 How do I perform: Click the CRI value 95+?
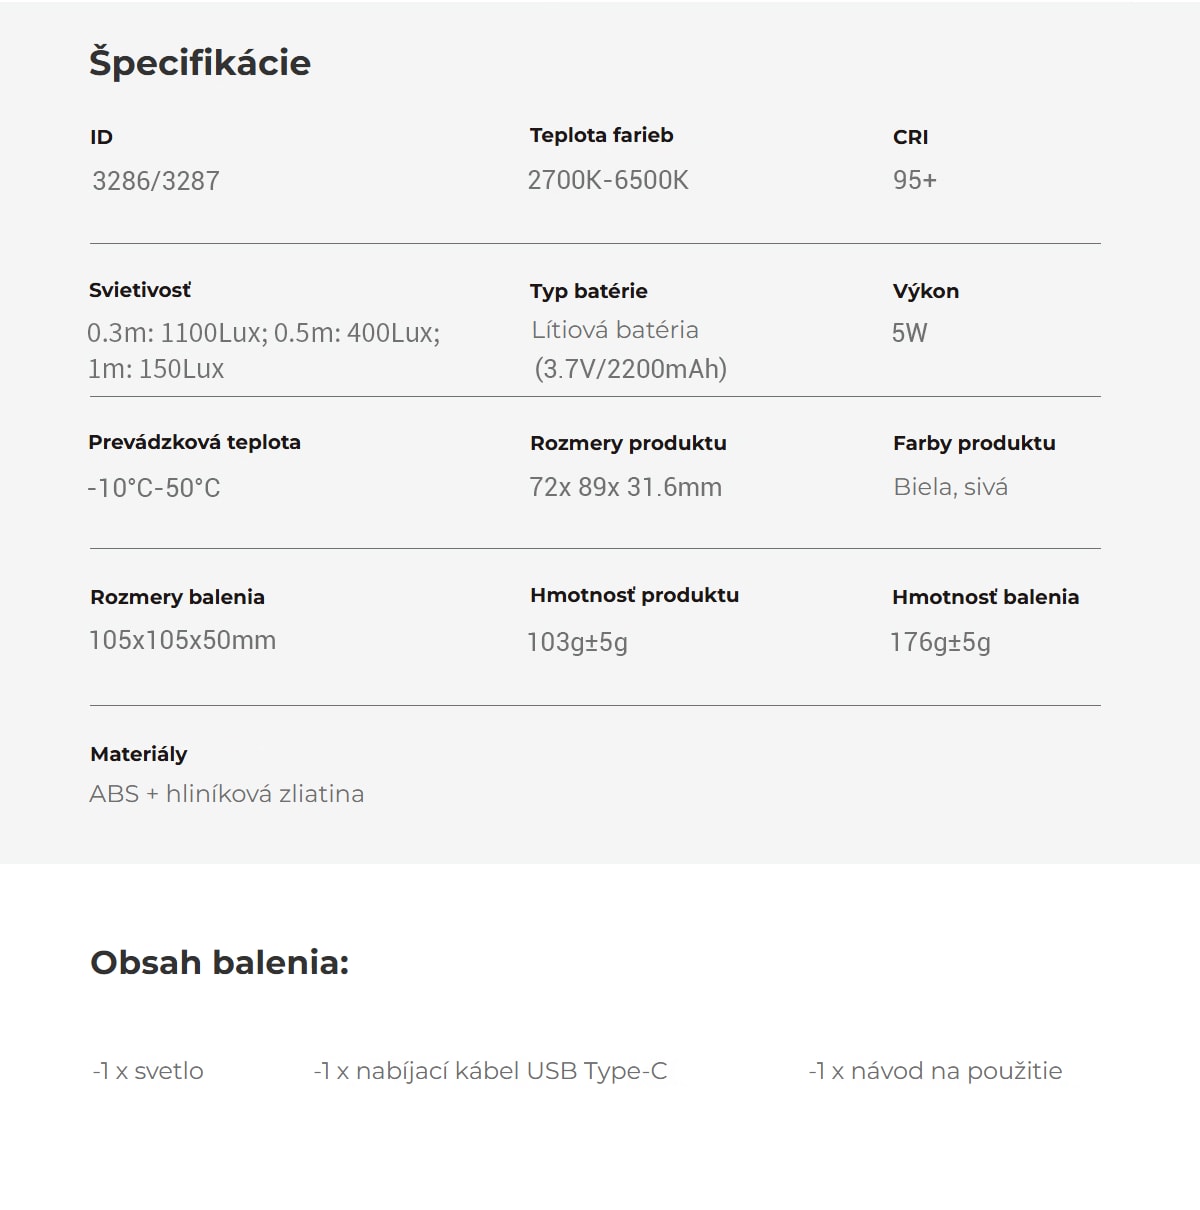pyautogui.click(x=915, y=180)
